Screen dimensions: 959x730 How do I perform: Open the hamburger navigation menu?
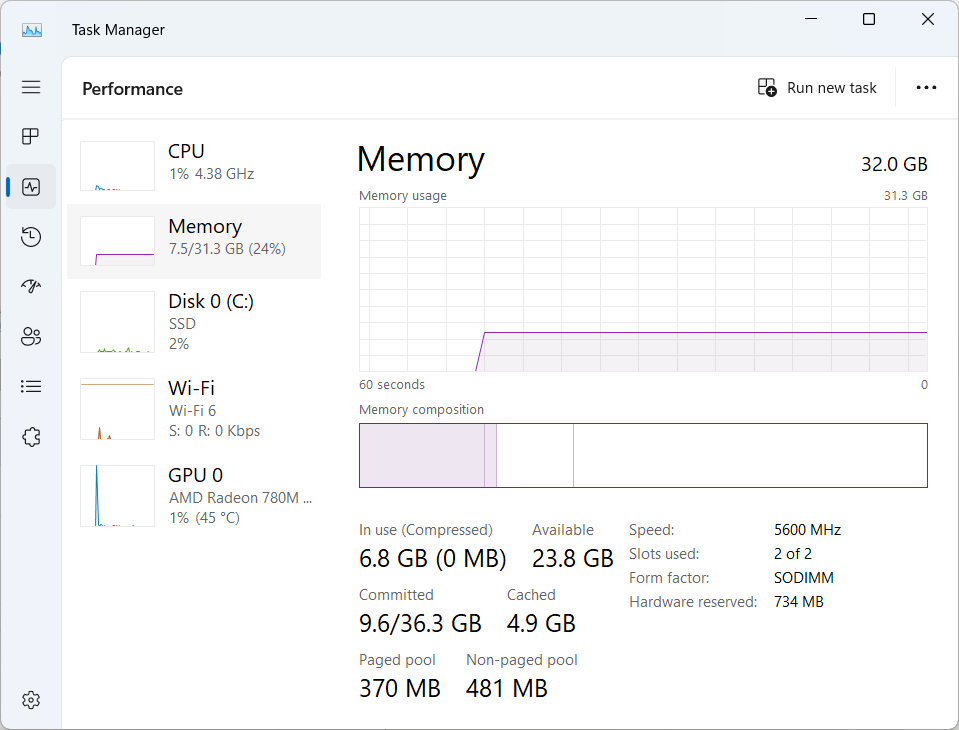pyautogui.click(x=31, y=87)
